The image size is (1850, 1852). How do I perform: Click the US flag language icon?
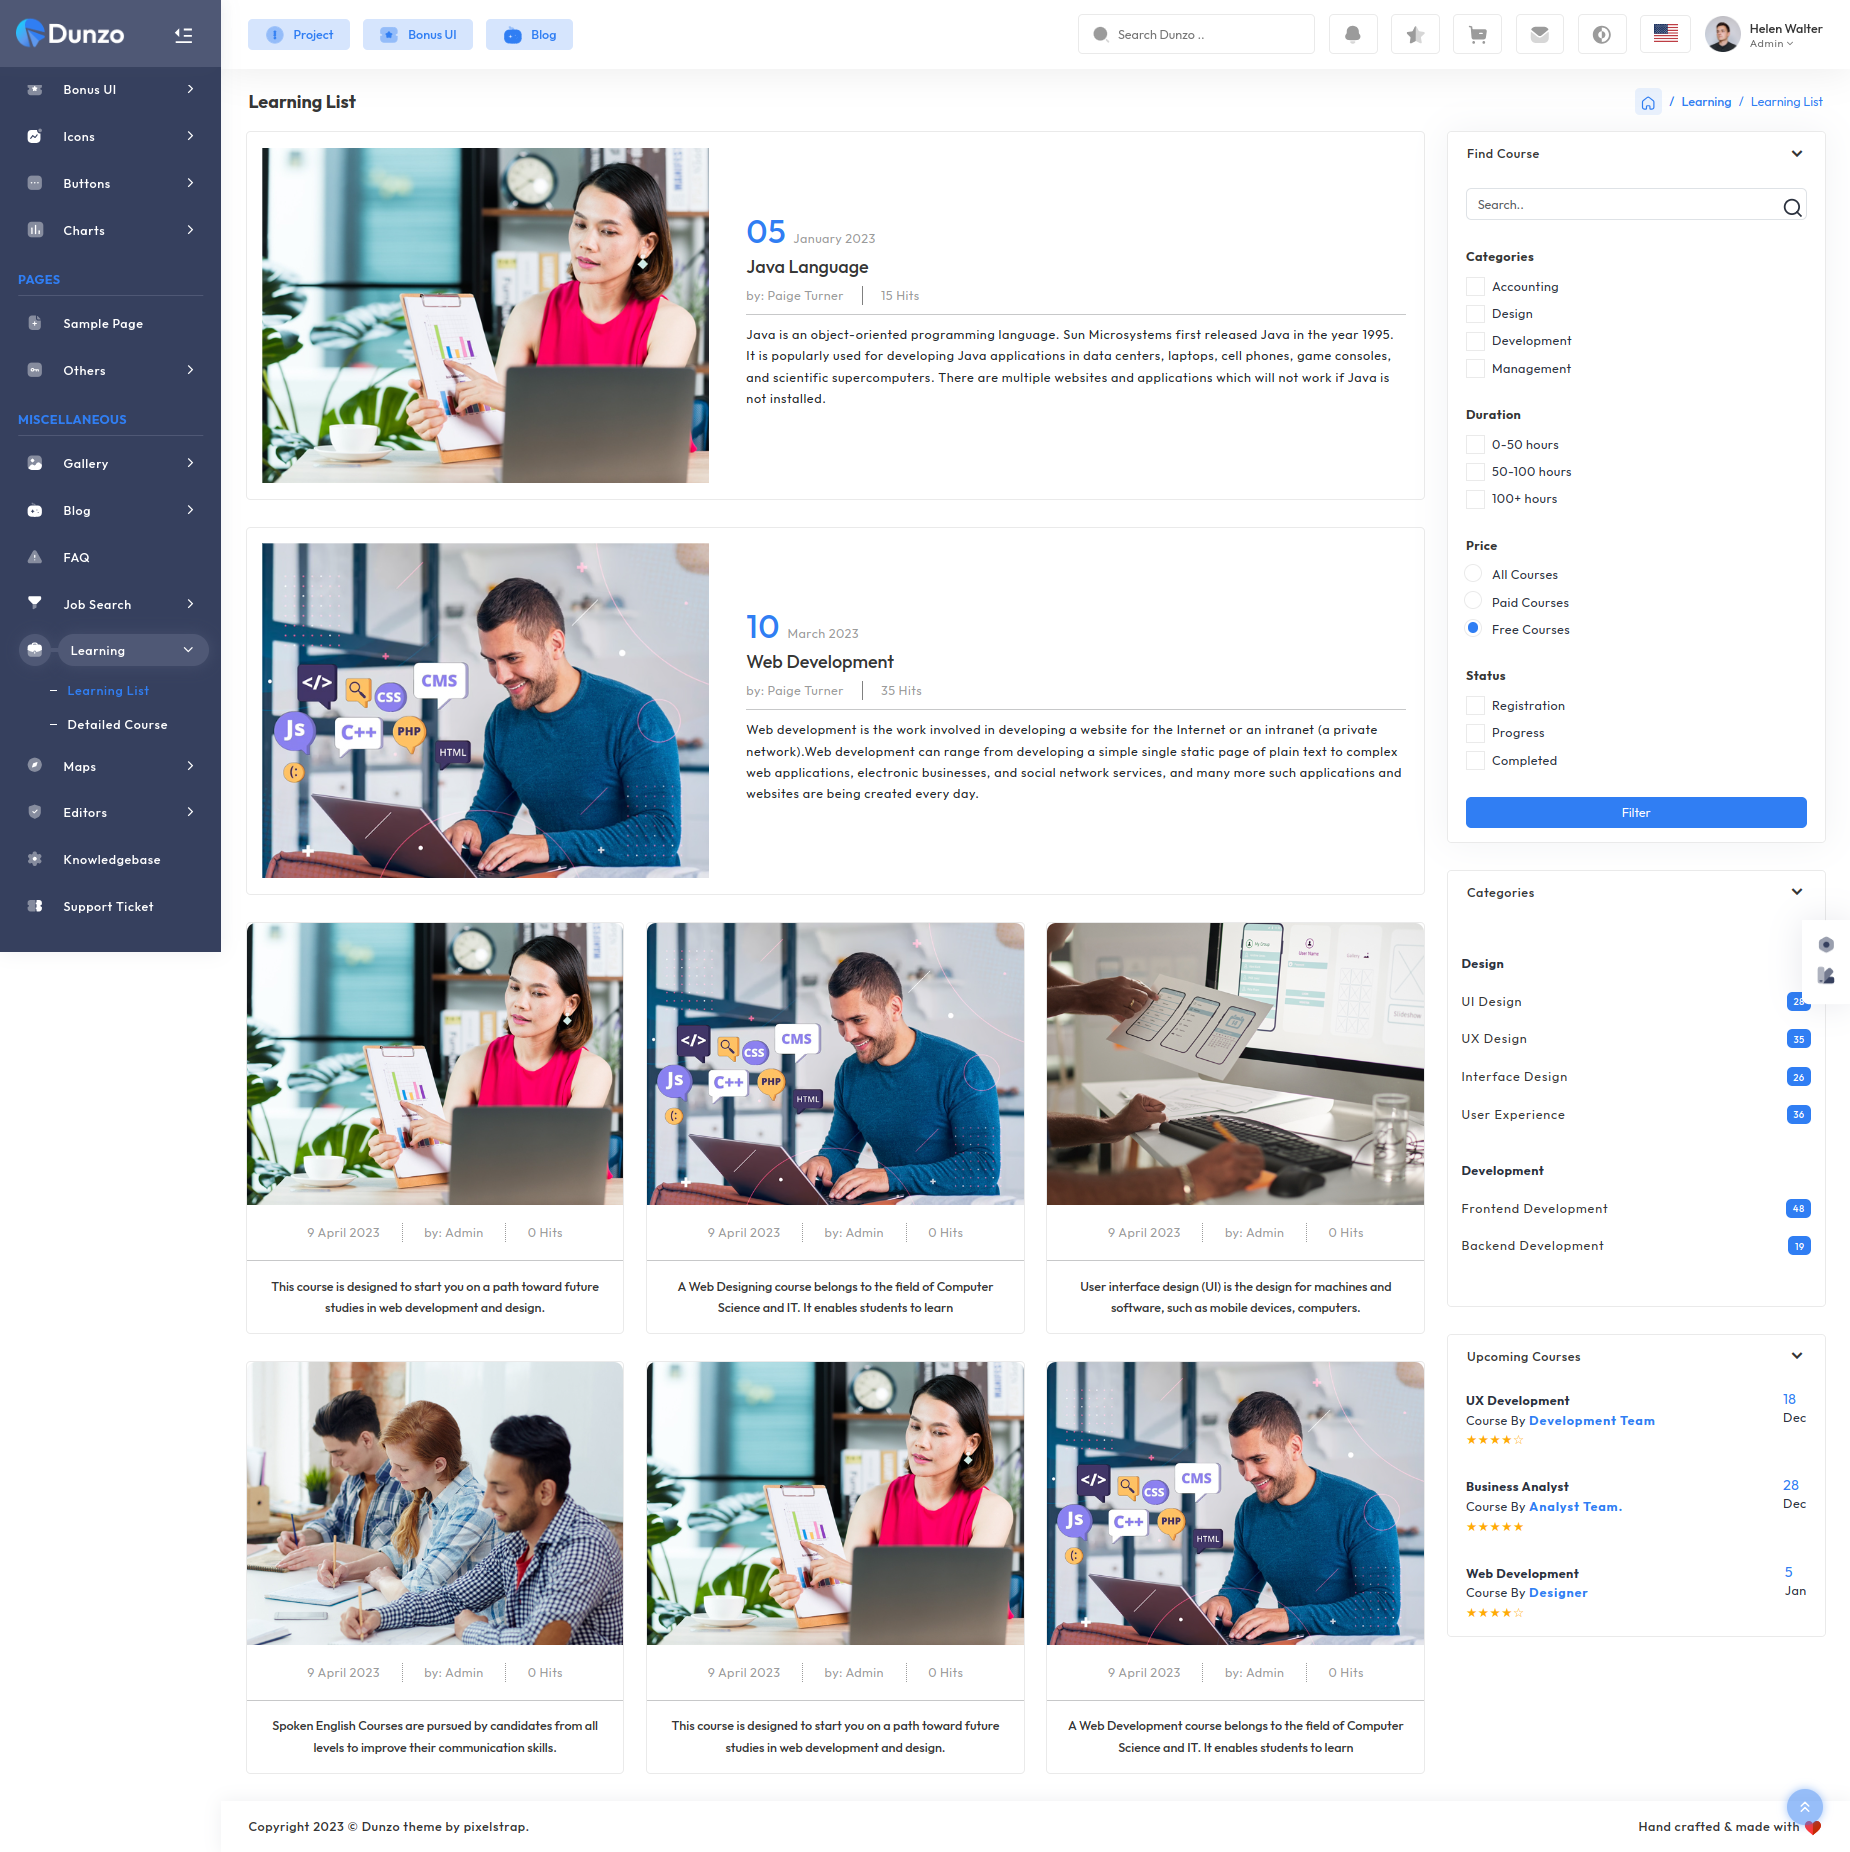(1665, 34)
